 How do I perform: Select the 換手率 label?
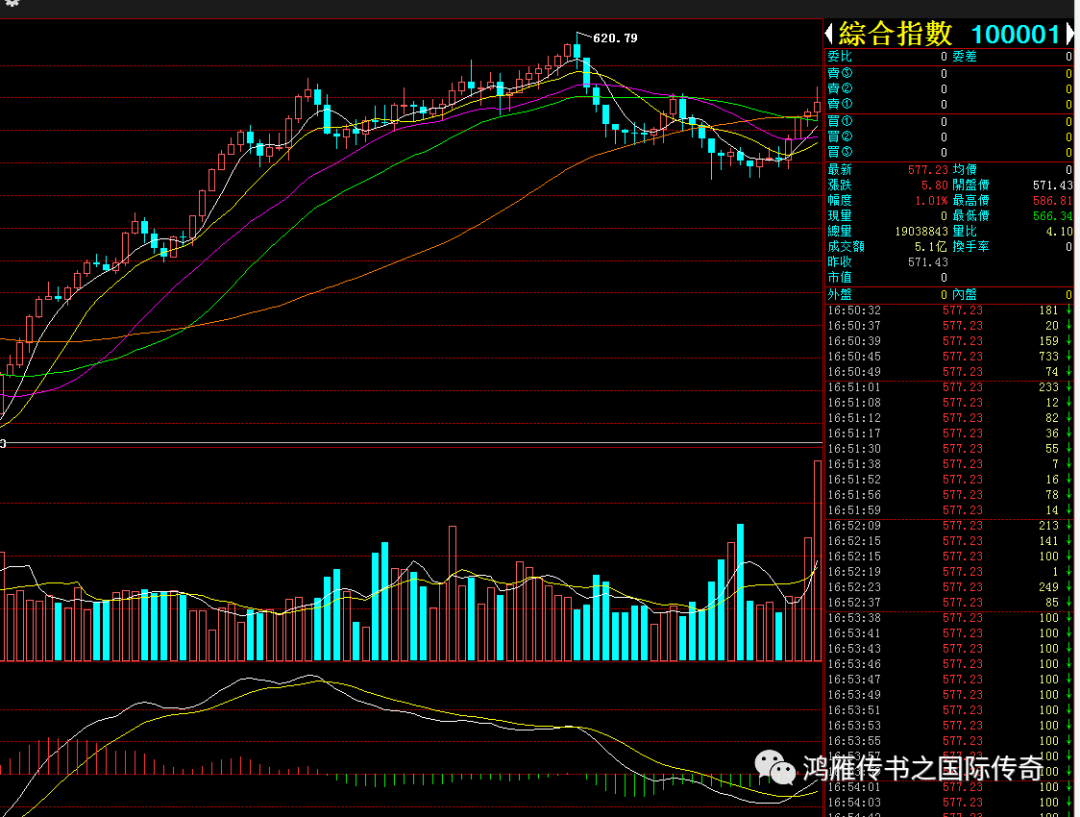click(x=970, y=247)
